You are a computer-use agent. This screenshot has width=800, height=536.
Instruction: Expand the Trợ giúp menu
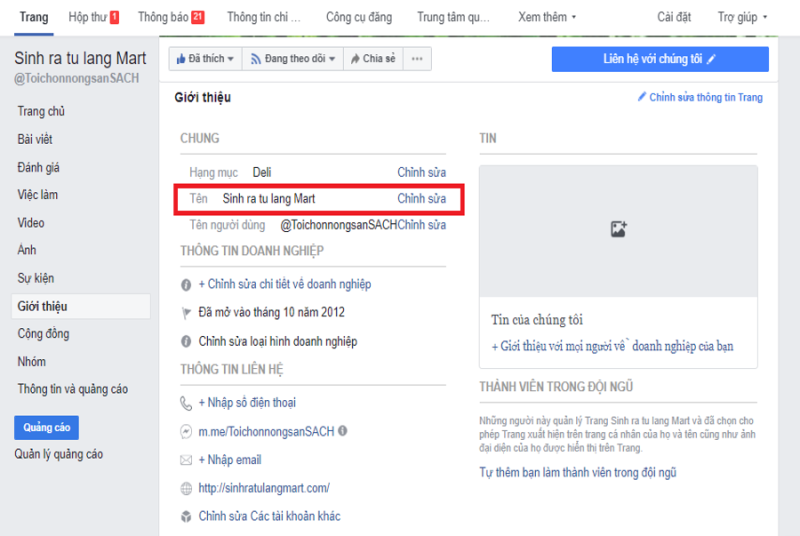click(x=742, y=17)
